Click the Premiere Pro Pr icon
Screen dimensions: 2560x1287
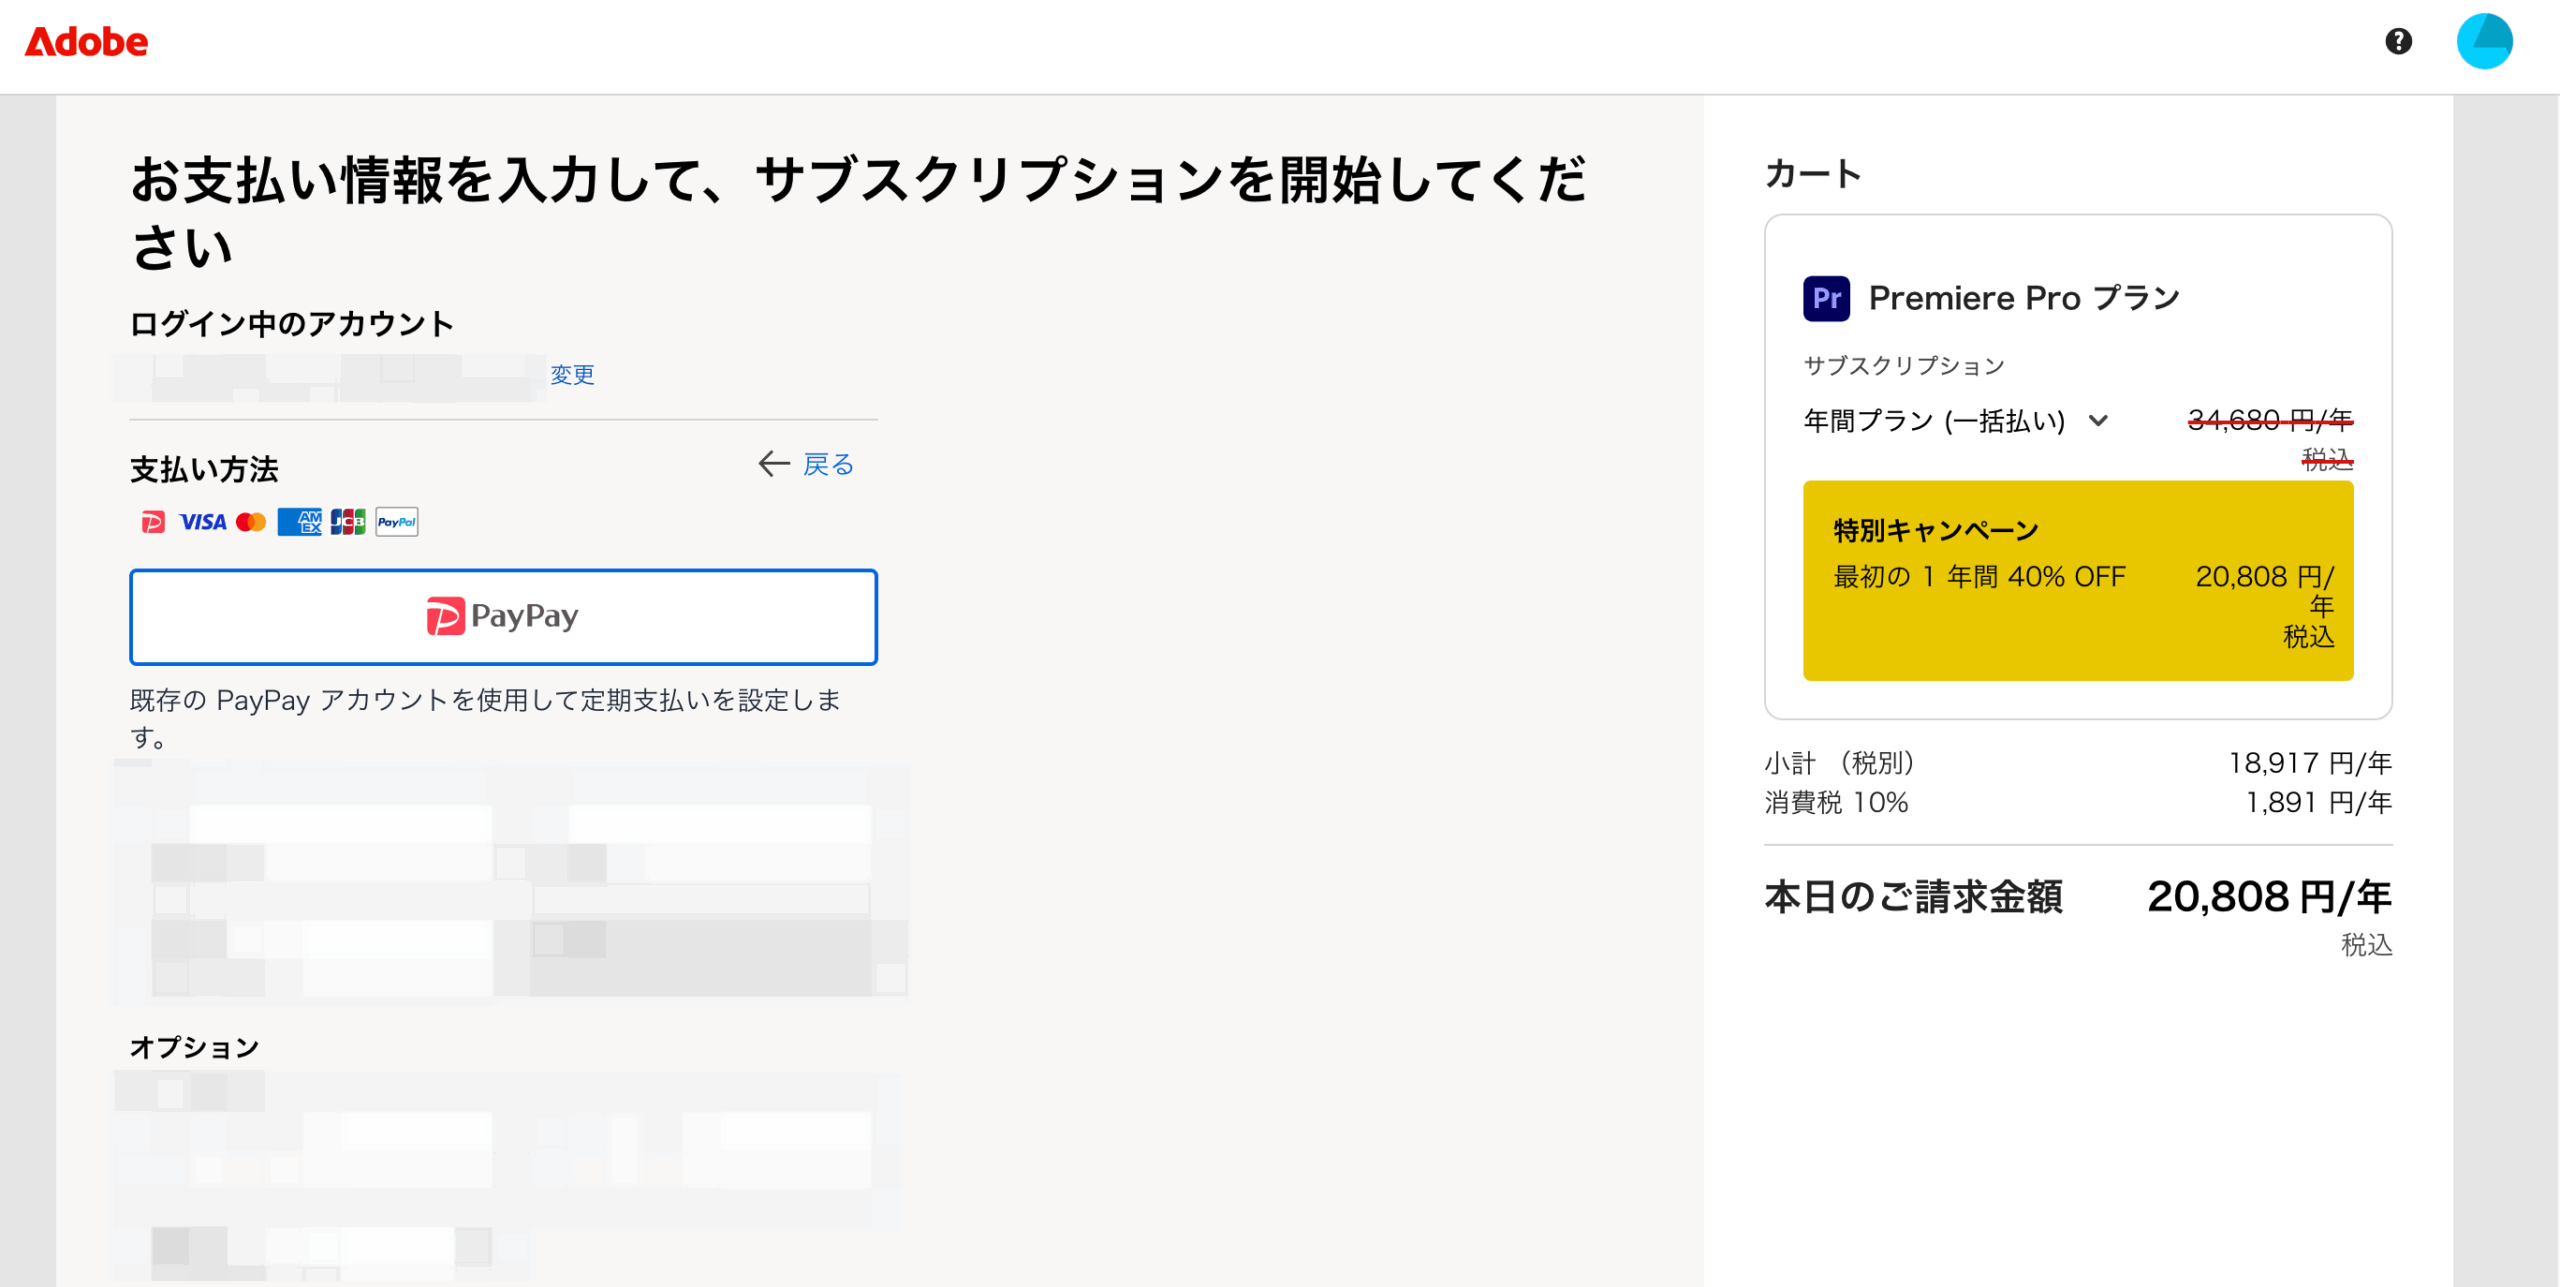tap(1826, 298)
